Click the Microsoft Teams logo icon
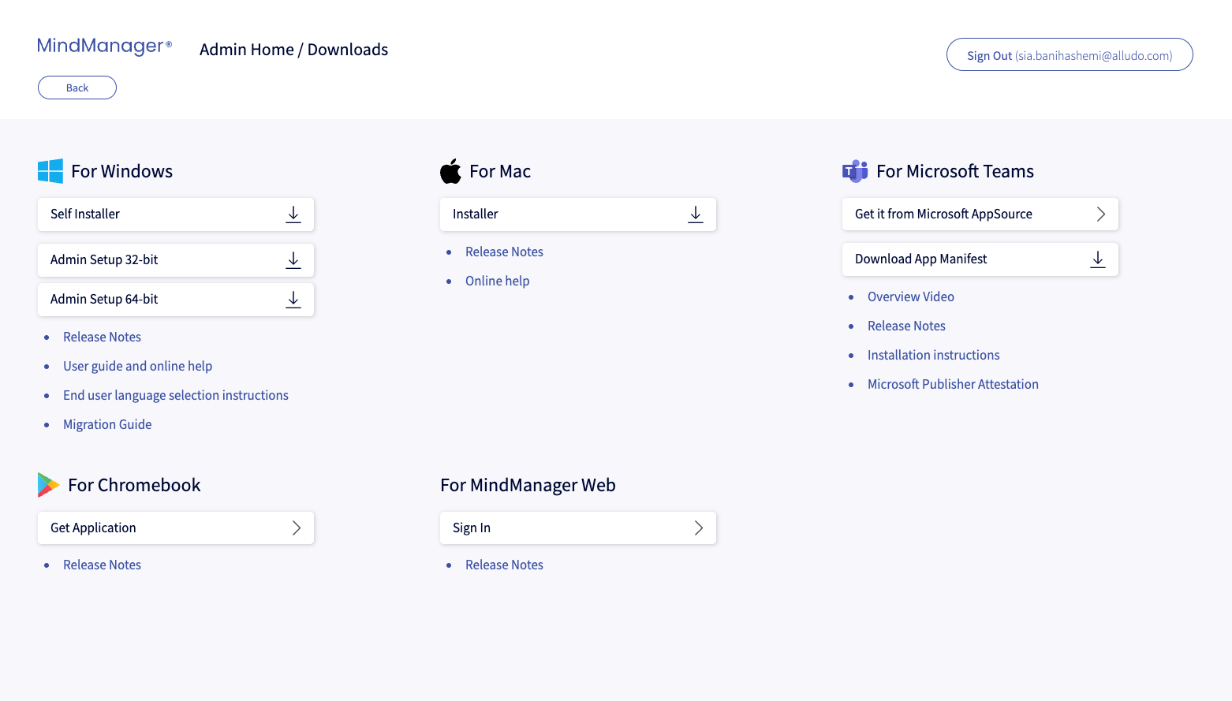Viewport: 1232px width, 701px height. coord(855,171)
